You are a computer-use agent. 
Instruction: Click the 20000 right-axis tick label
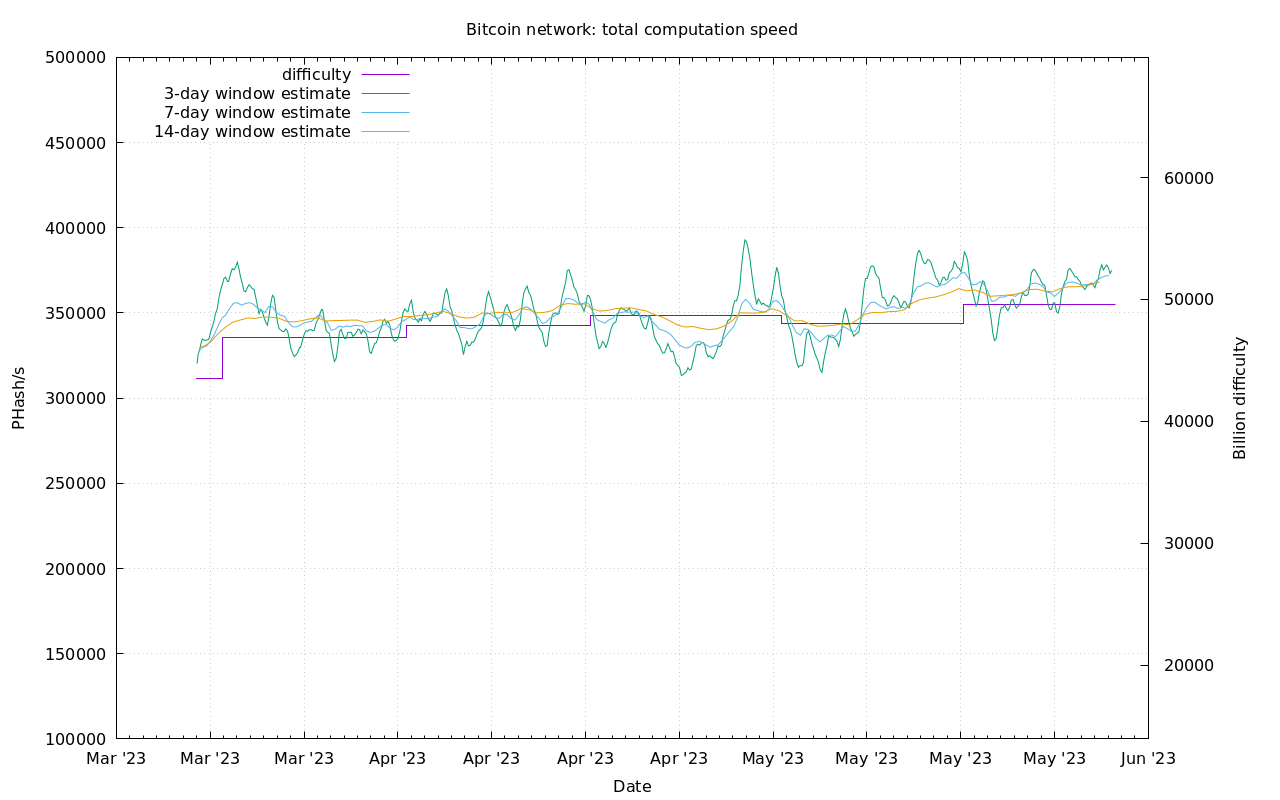[x=1188, y=666]
